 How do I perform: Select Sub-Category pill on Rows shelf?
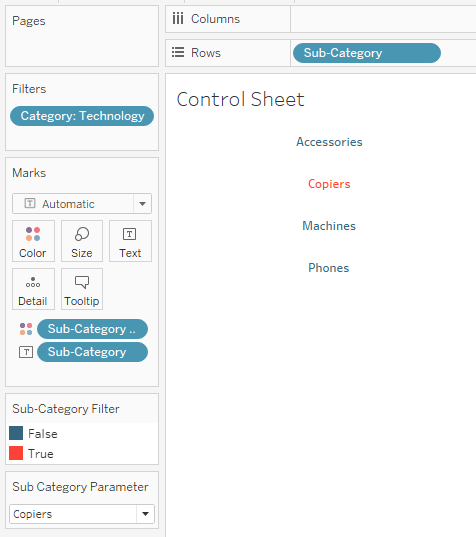pos(367,53)
